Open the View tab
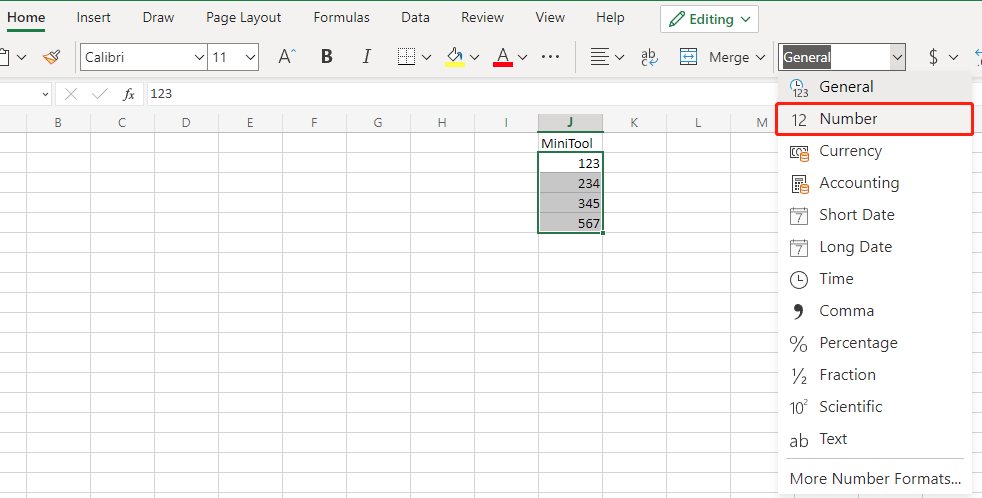 point(550,18)
